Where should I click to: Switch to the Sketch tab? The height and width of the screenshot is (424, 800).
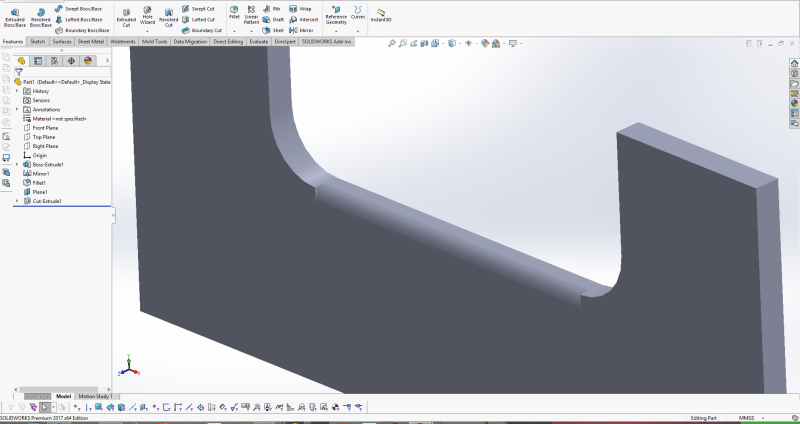click(x=37, y=41)
